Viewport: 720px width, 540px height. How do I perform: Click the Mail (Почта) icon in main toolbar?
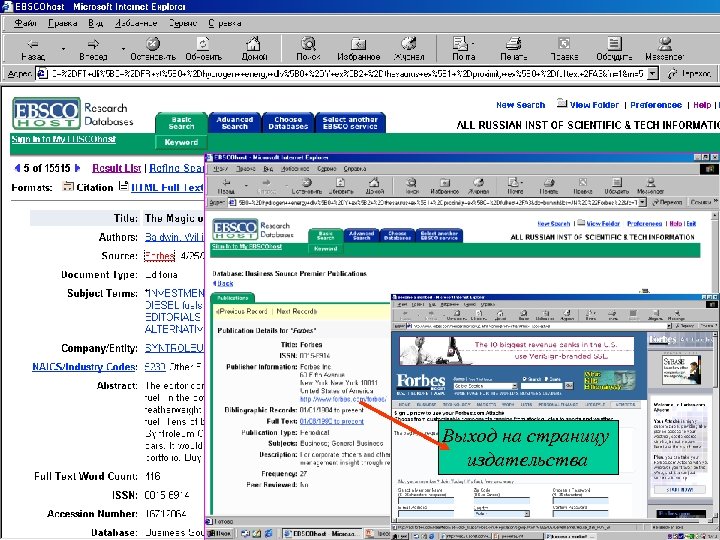[x=463, y=49]
